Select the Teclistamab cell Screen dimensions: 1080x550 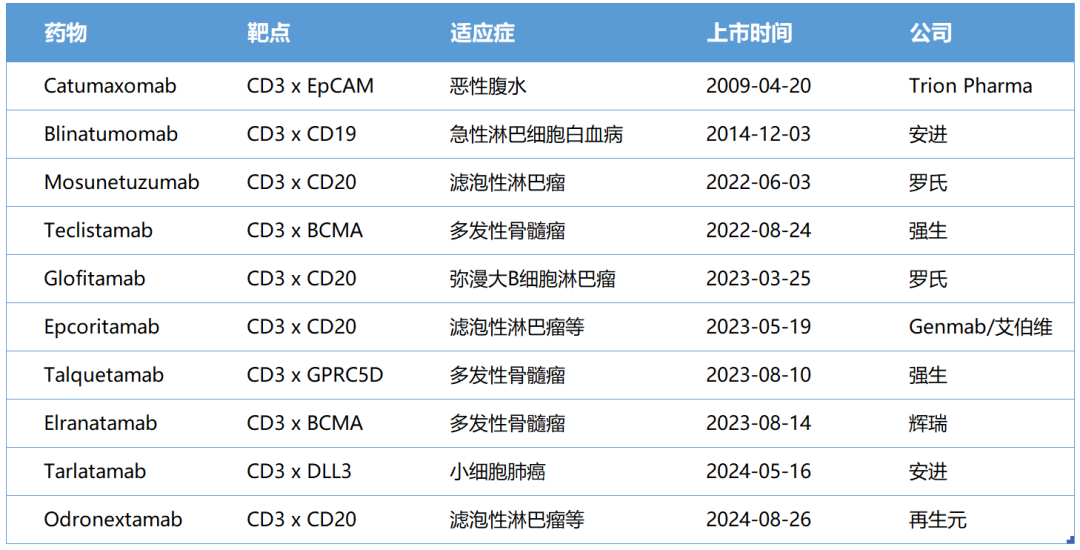[98, 230]
